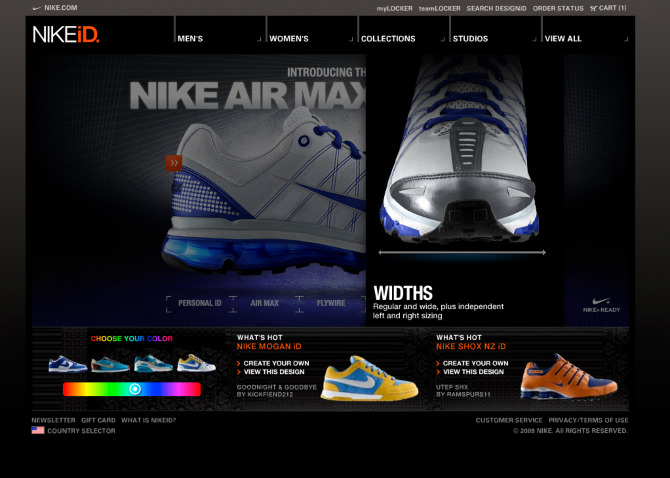Open the MEN'S menu

pyautogui.click(x=190, y=39)
